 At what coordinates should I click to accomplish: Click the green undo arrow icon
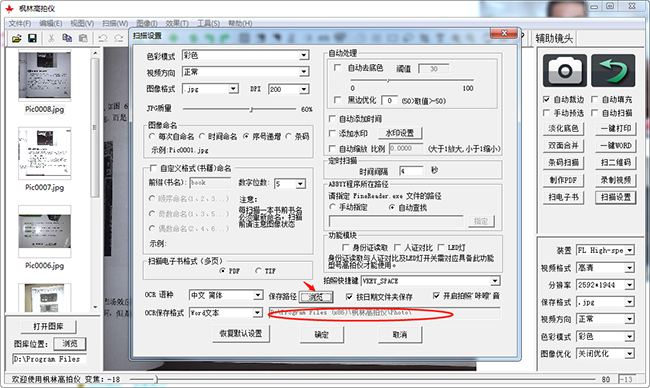click(613, 70)
